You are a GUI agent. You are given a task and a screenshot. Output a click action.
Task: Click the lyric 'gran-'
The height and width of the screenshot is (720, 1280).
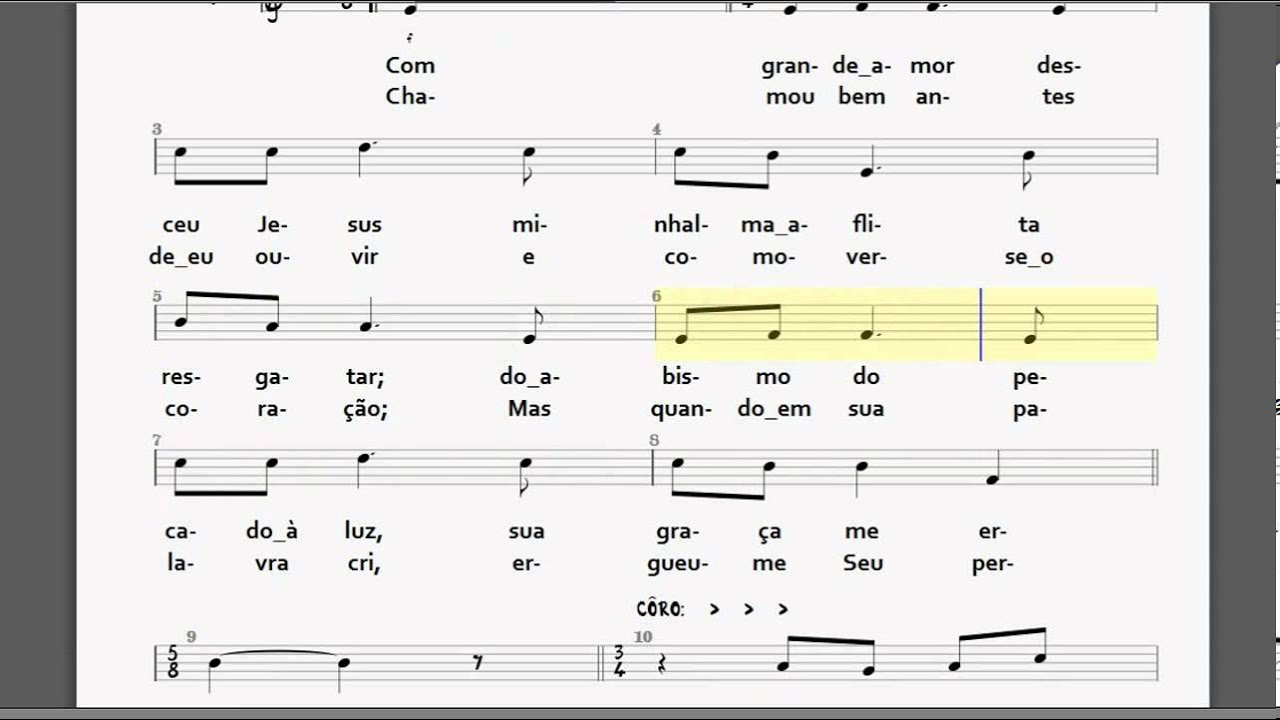tap(790, 67)
